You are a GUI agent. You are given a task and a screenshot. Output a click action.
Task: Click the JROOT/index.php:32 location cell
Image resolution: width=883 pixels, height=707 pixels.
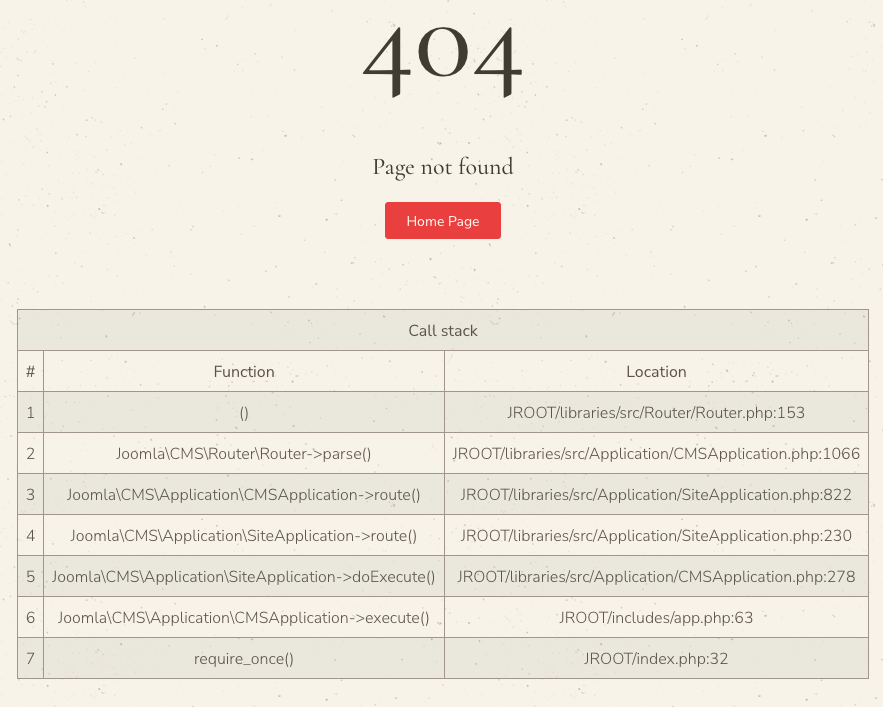pyautogui.click(x=656, y=659)
